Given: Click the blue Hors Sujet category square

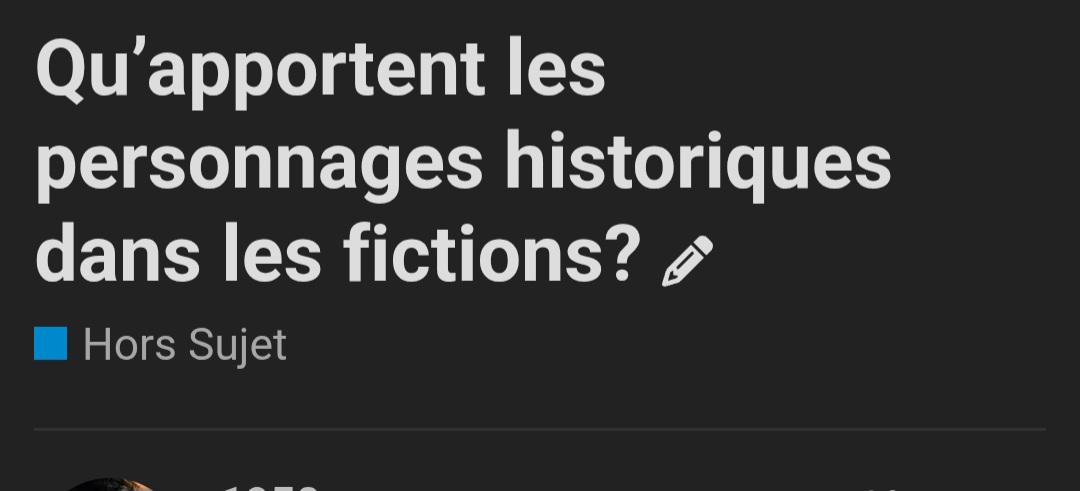Looking at the screenshot, I should [51, 344].
